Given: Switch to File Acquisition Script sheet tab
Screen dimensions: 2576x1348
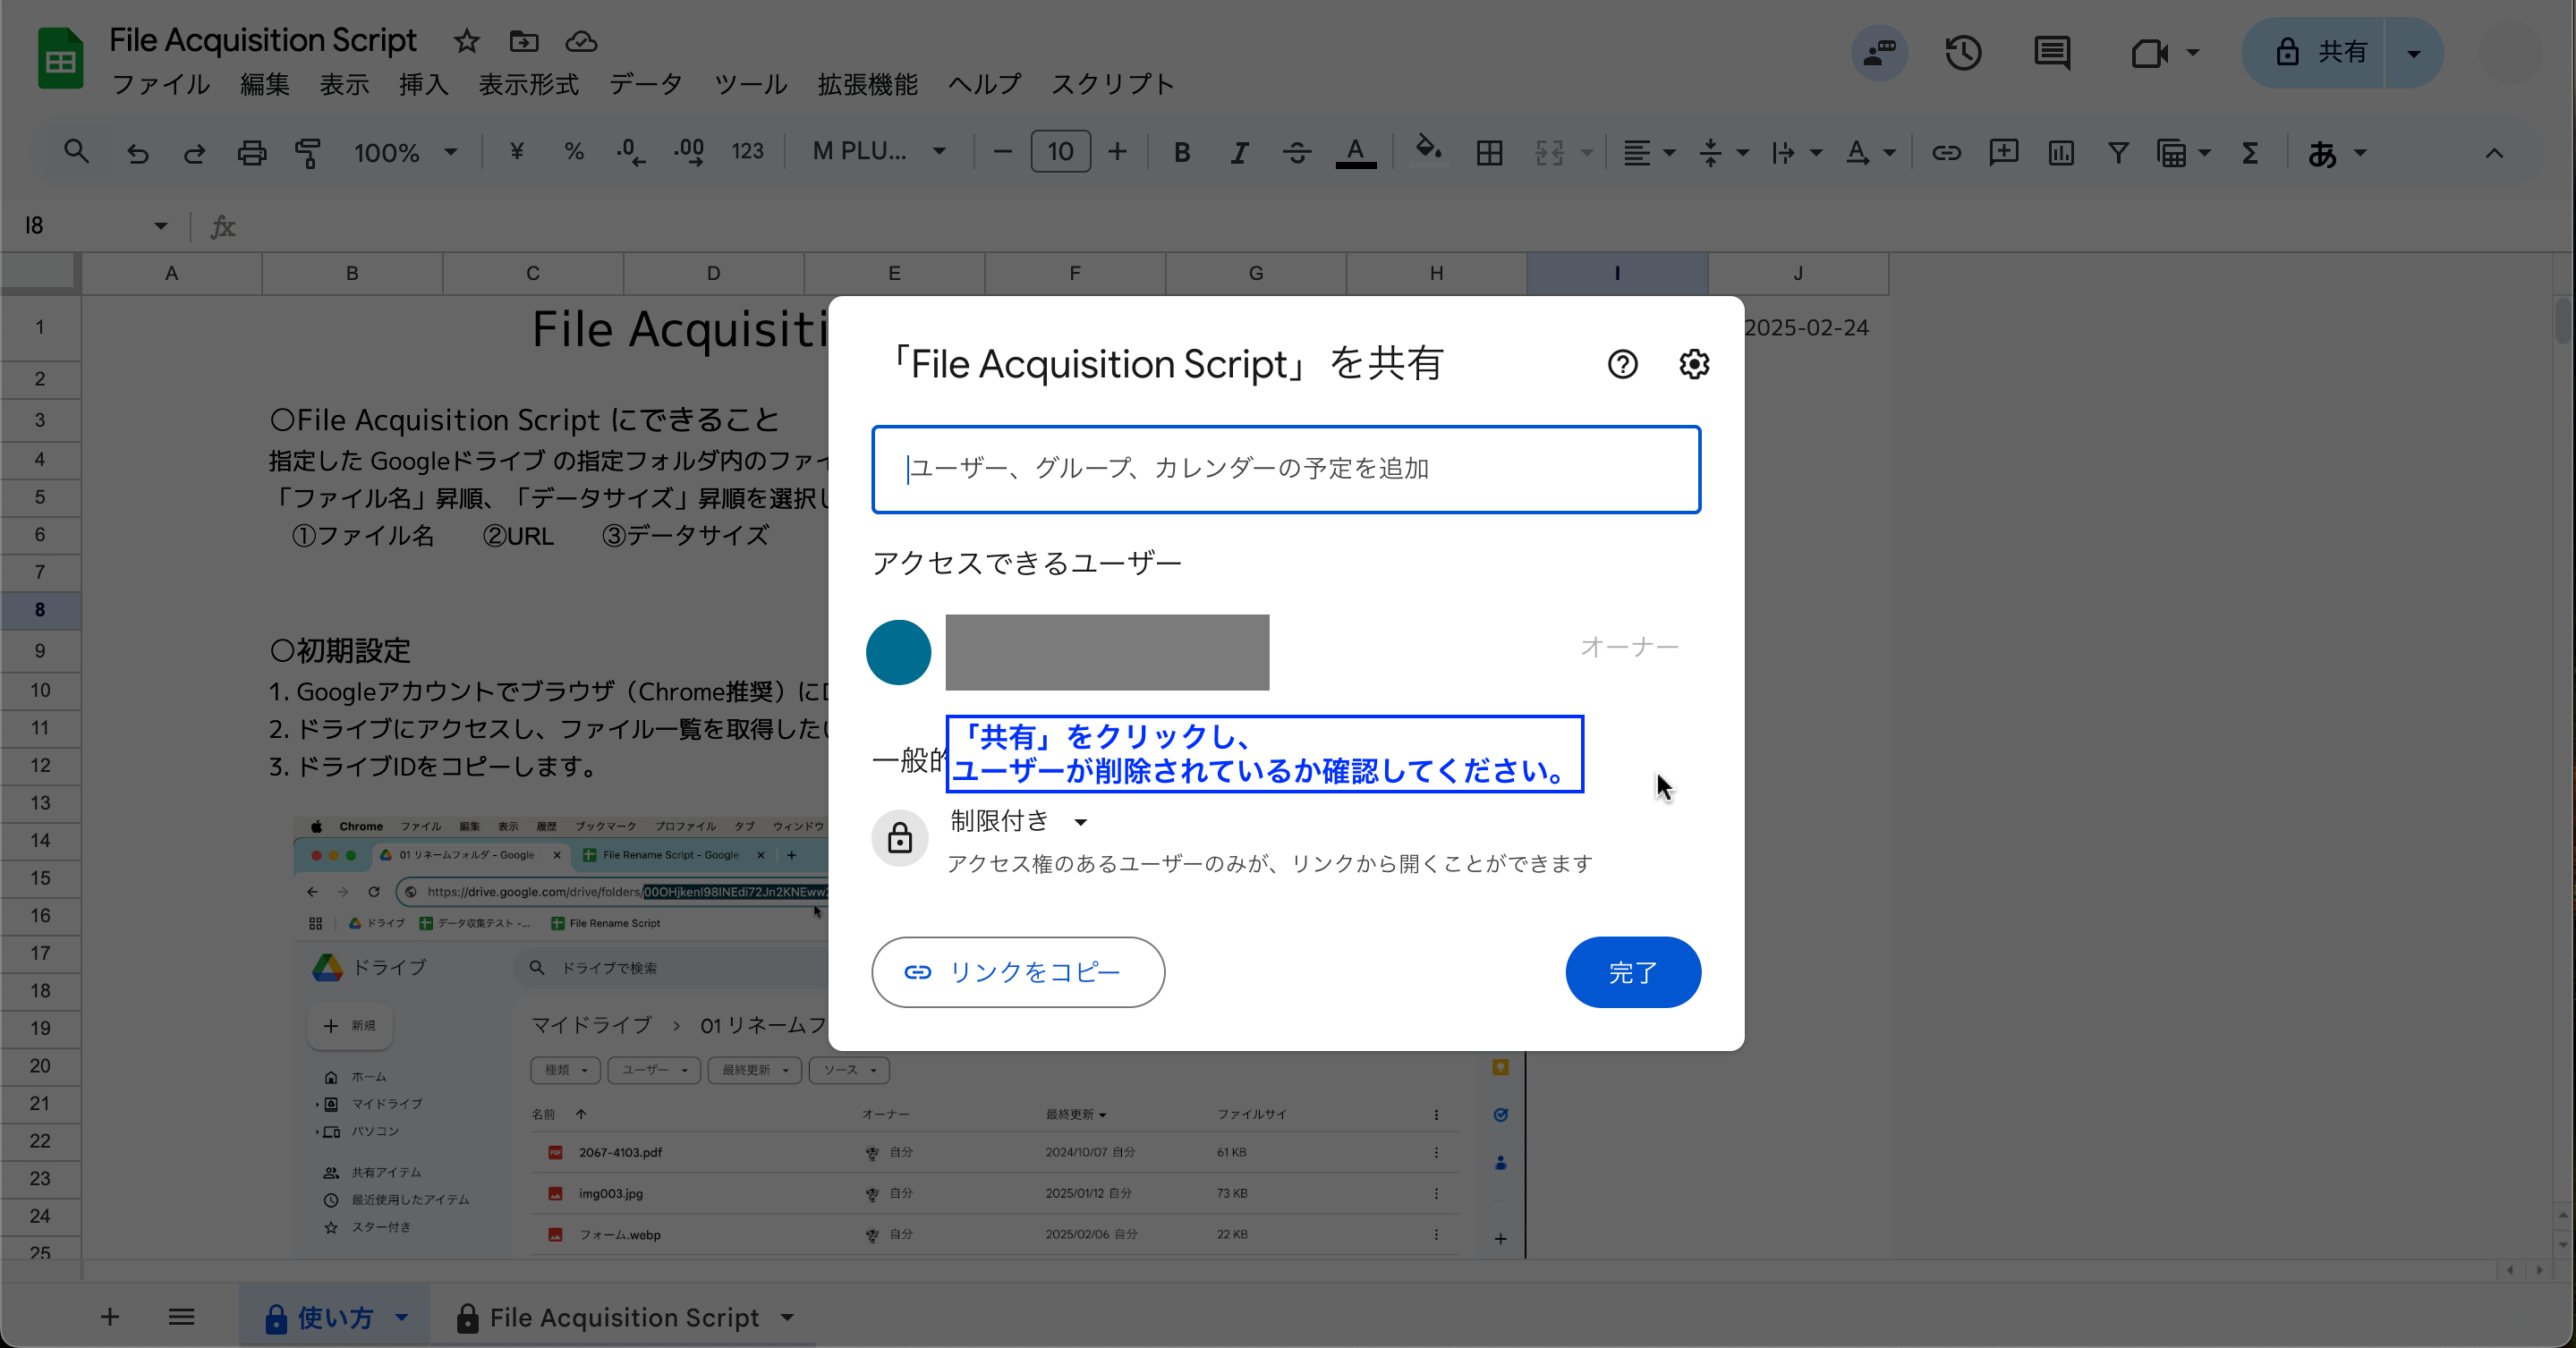Looking at the screenshot, I should point(625,1317).
